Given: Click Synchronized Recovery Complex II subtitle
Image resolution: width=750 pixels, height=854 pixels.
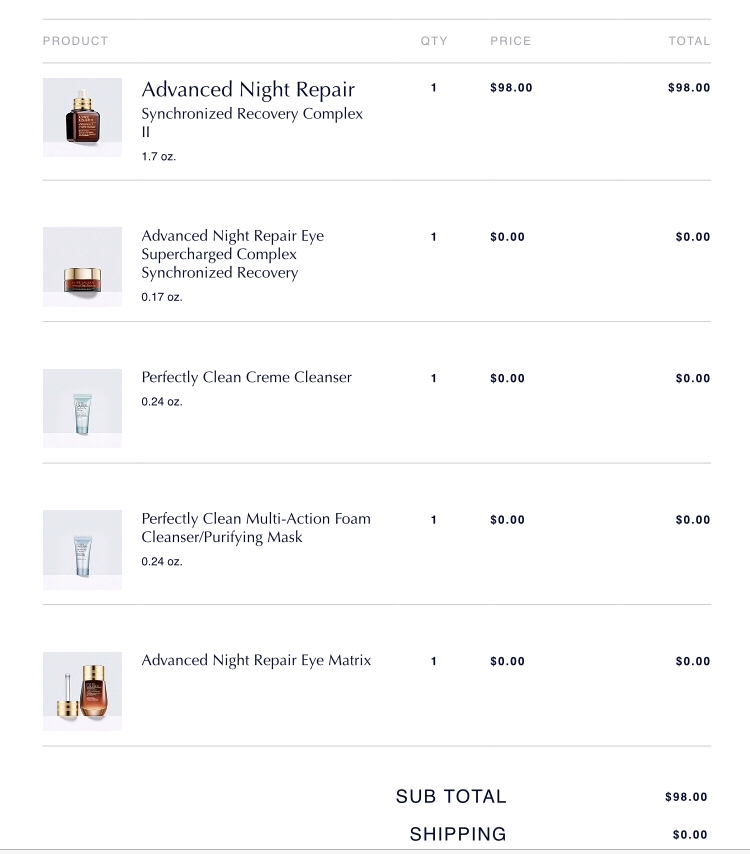Looking at the screenshot, I should pyautogui.click(x=252, y=123).
